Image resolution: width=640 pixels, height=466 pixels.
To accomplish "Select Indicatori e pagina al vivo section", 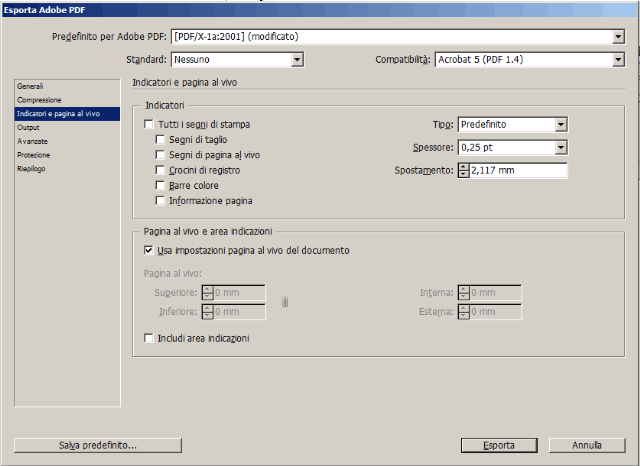I will coord(67,114).
